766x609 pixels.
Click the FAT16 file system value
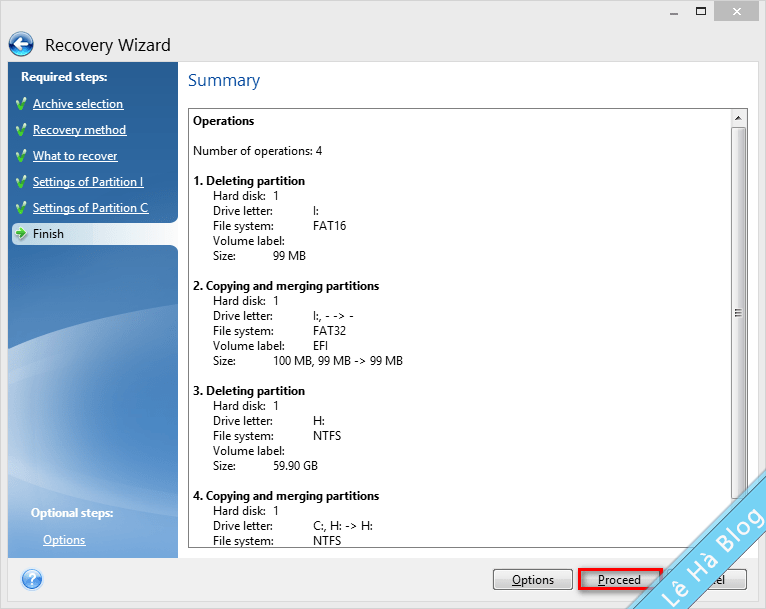[329, 226]
